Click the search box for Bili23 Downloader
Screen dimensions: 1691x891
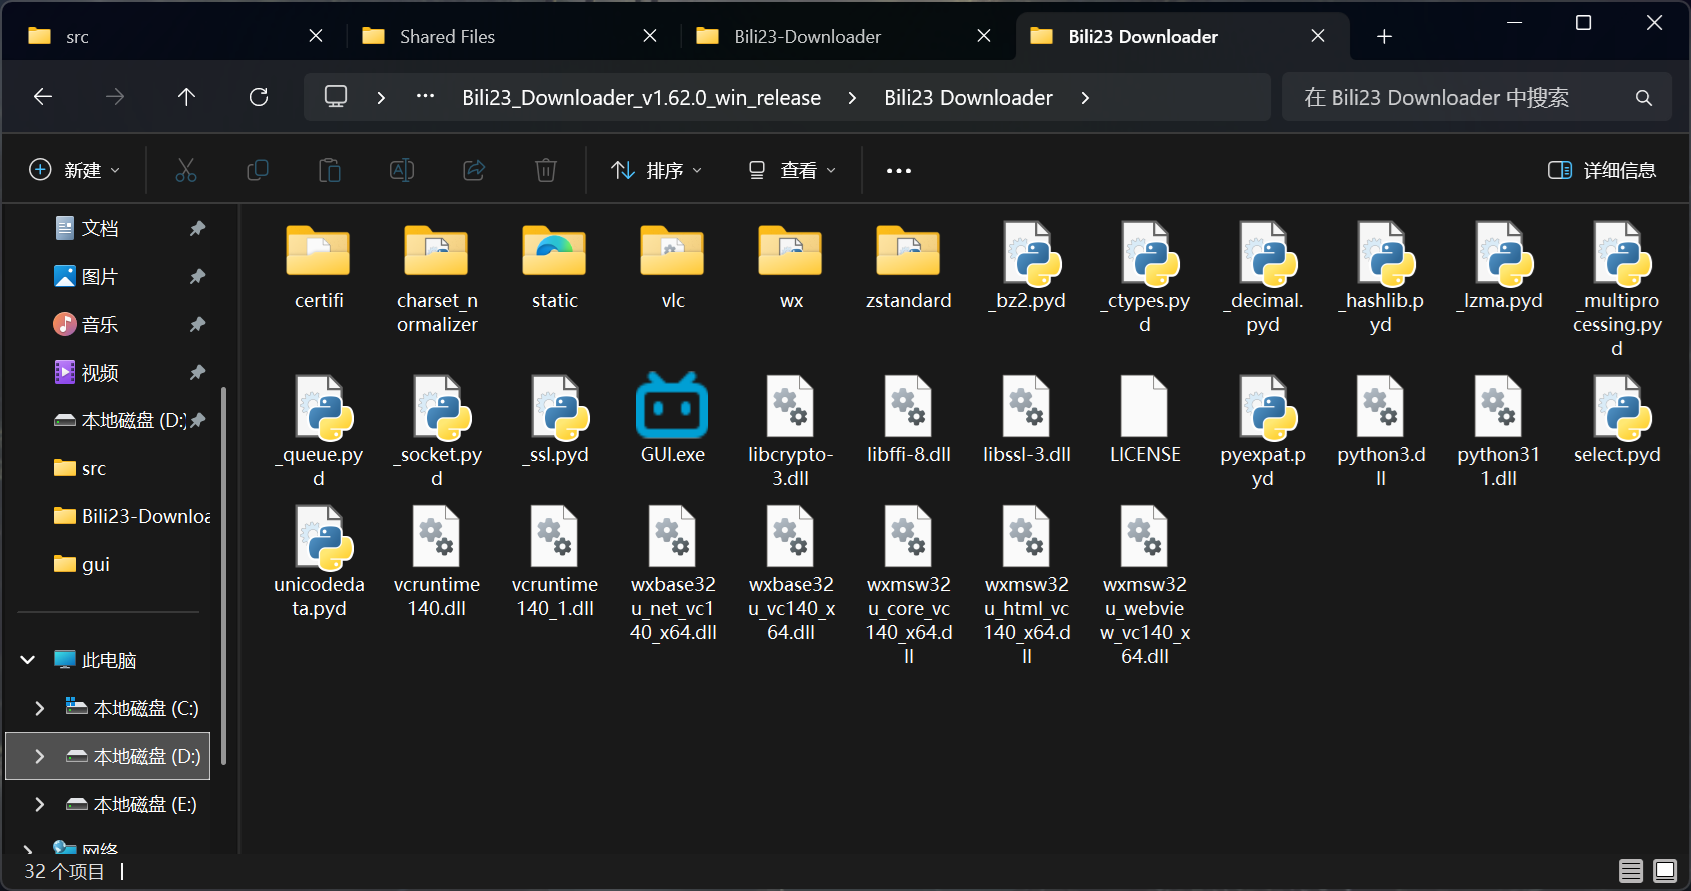(1460, 97)
